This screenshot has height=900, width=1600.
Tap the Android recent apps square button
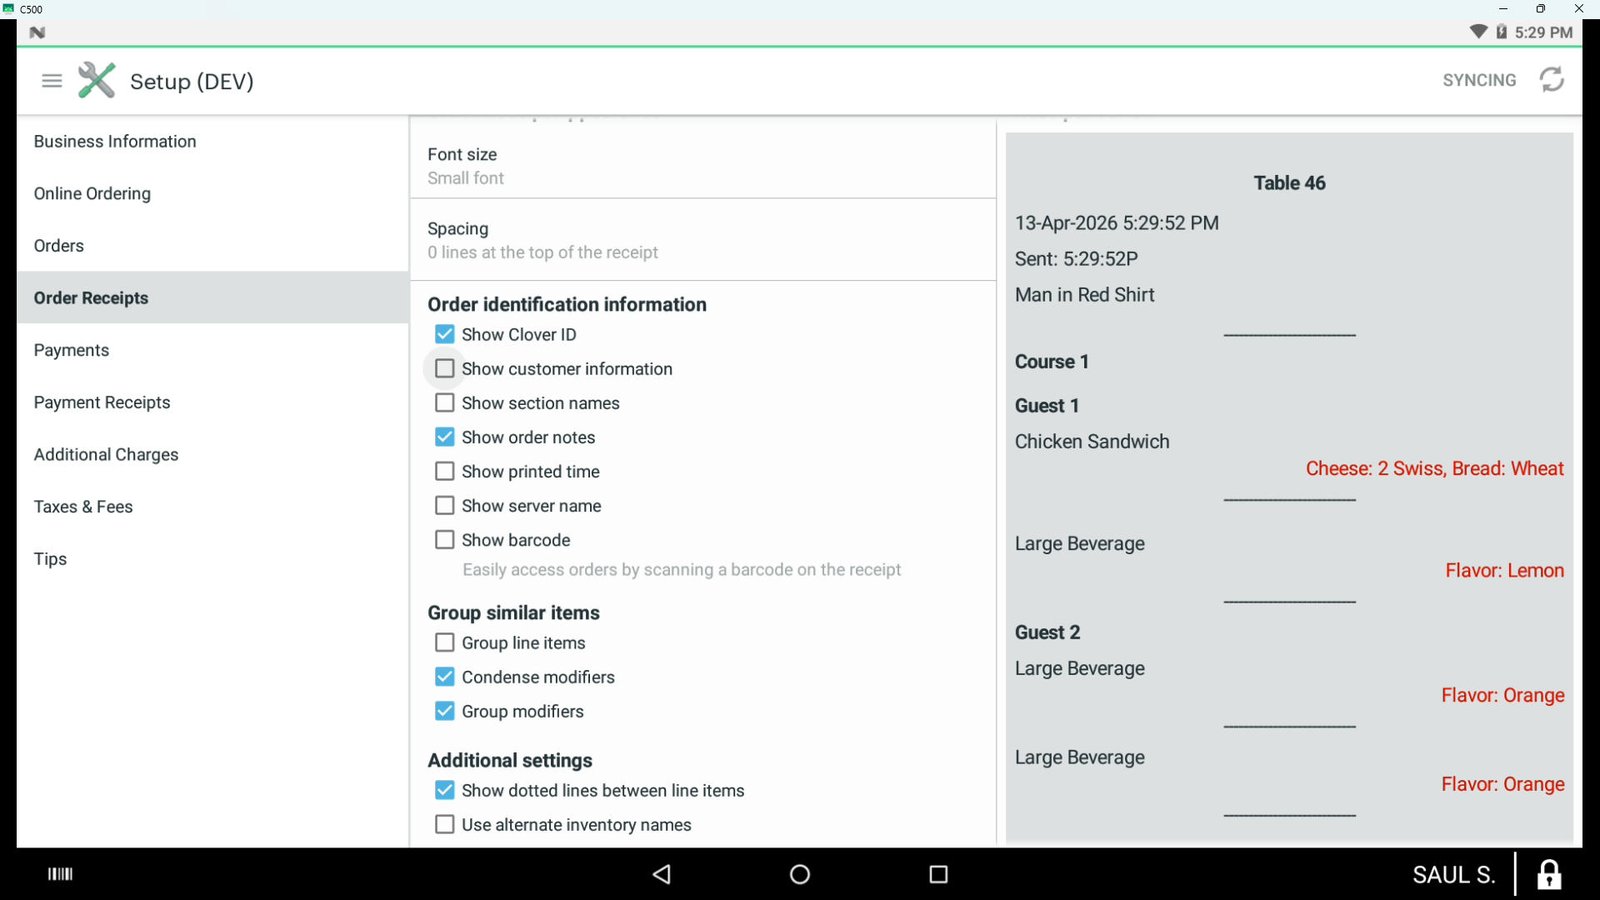[x=938, y=874]
